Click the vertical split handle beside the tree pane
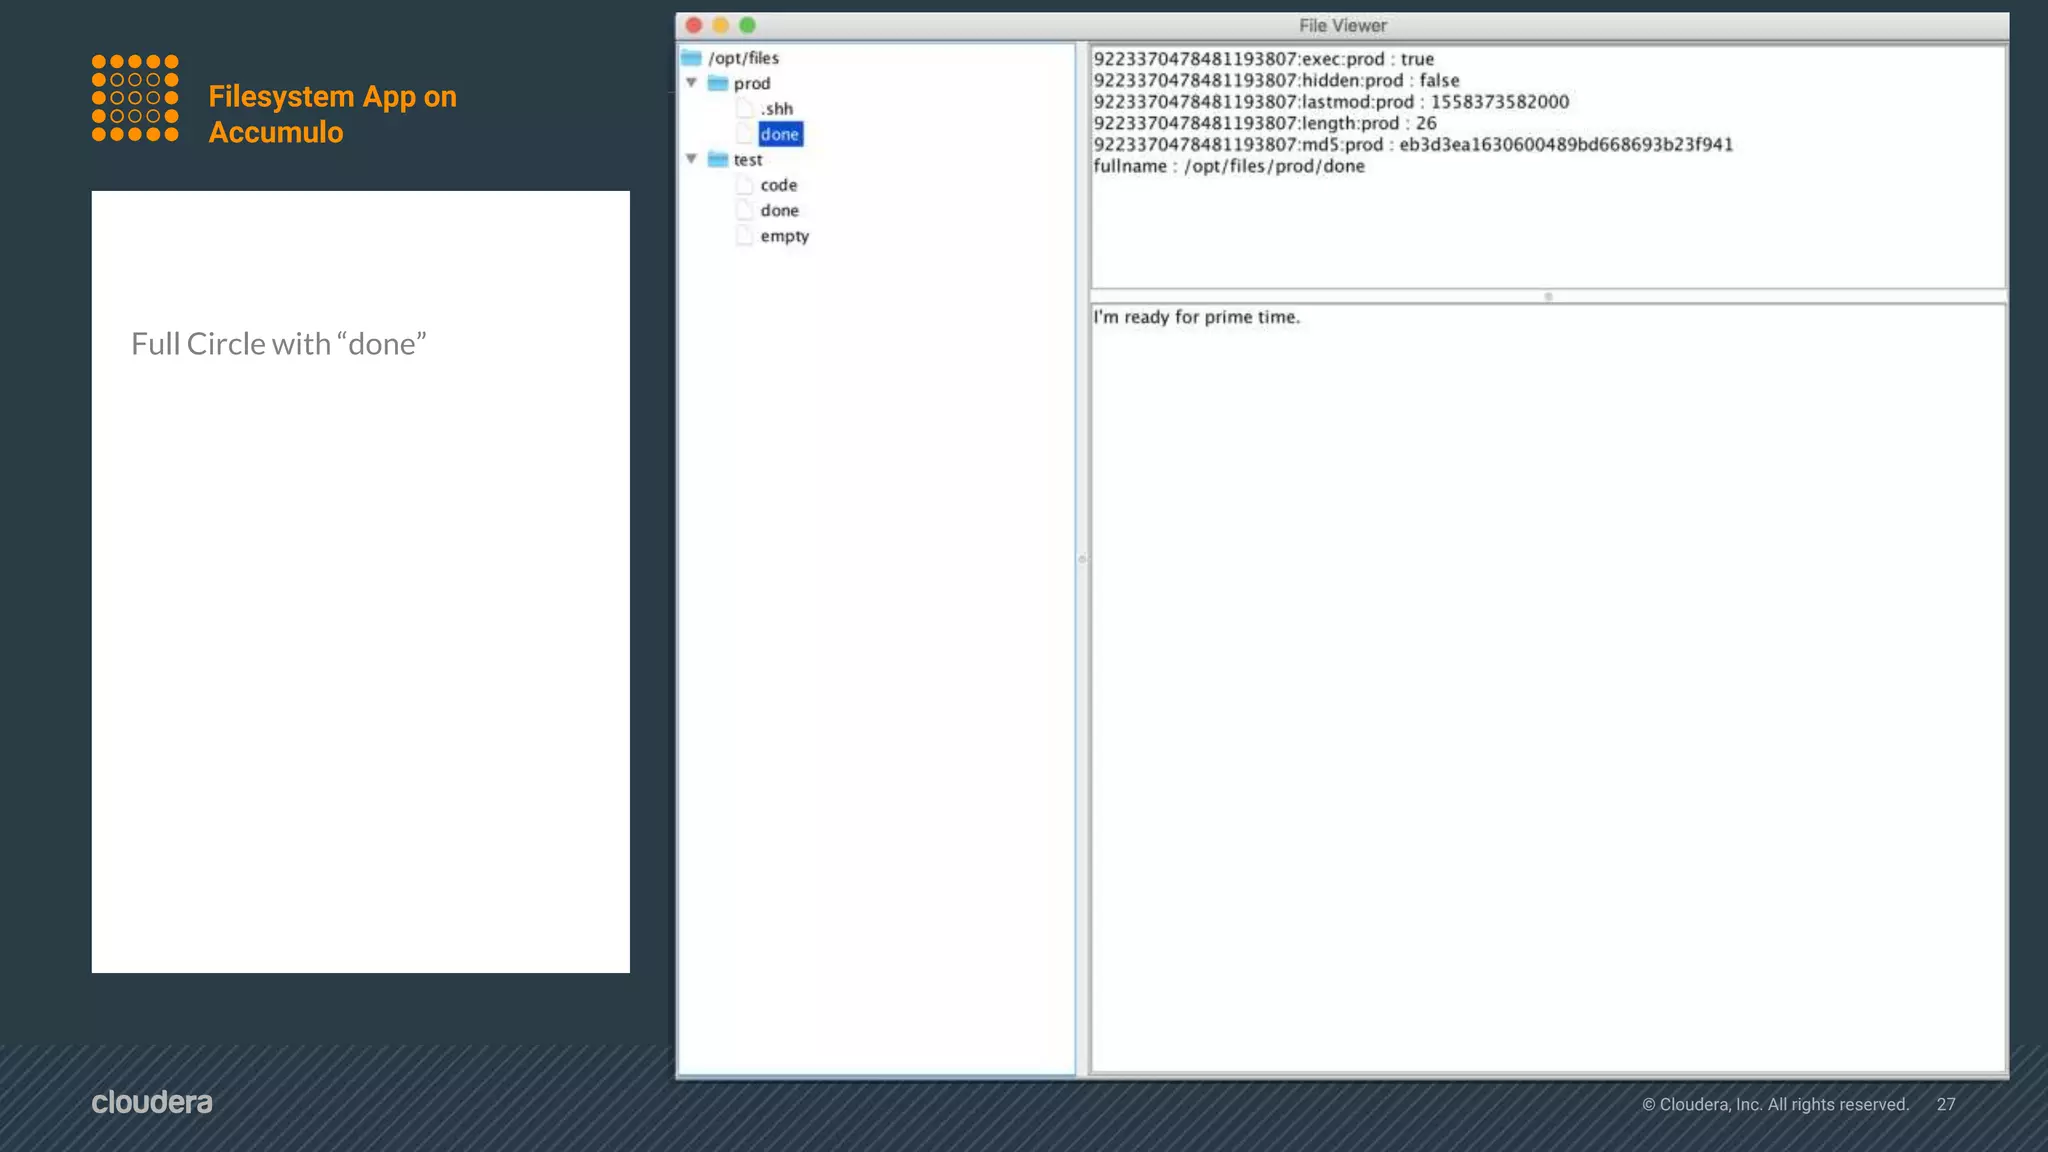2048x1152 pixels. click(x=1082, y=559)
